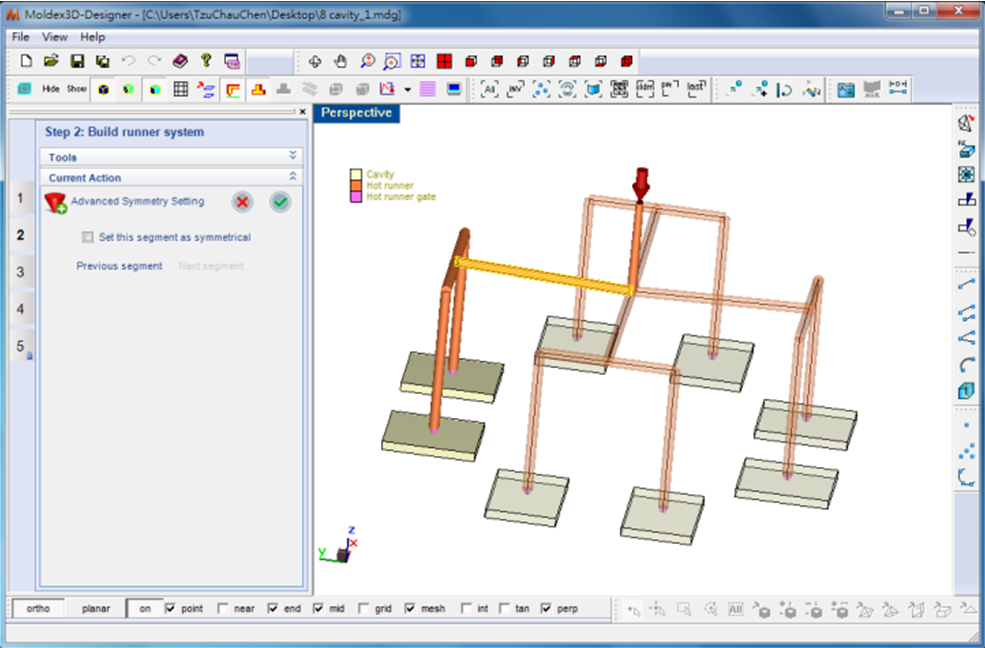Open dropdown arrow next to chart icon
985x648 pixels.
408,90
